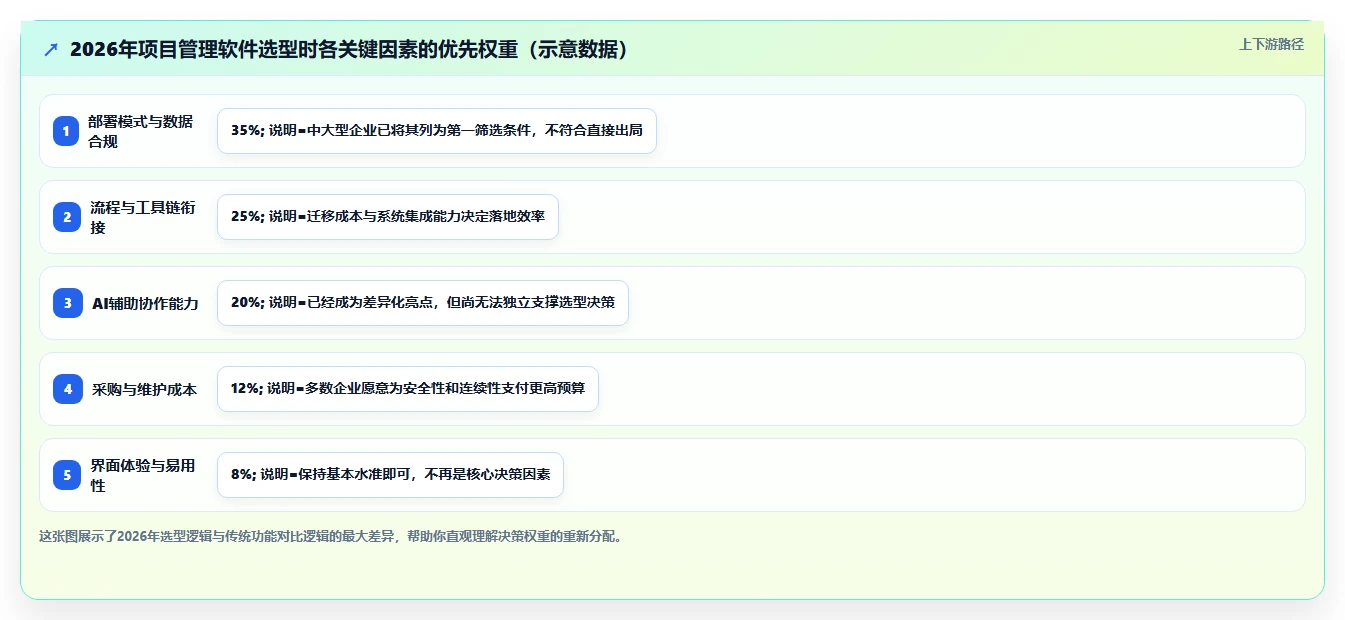Select the 部署模式与数据合规 label
Viewport: 1345px width, 620px height.
(x=141, y=131)
